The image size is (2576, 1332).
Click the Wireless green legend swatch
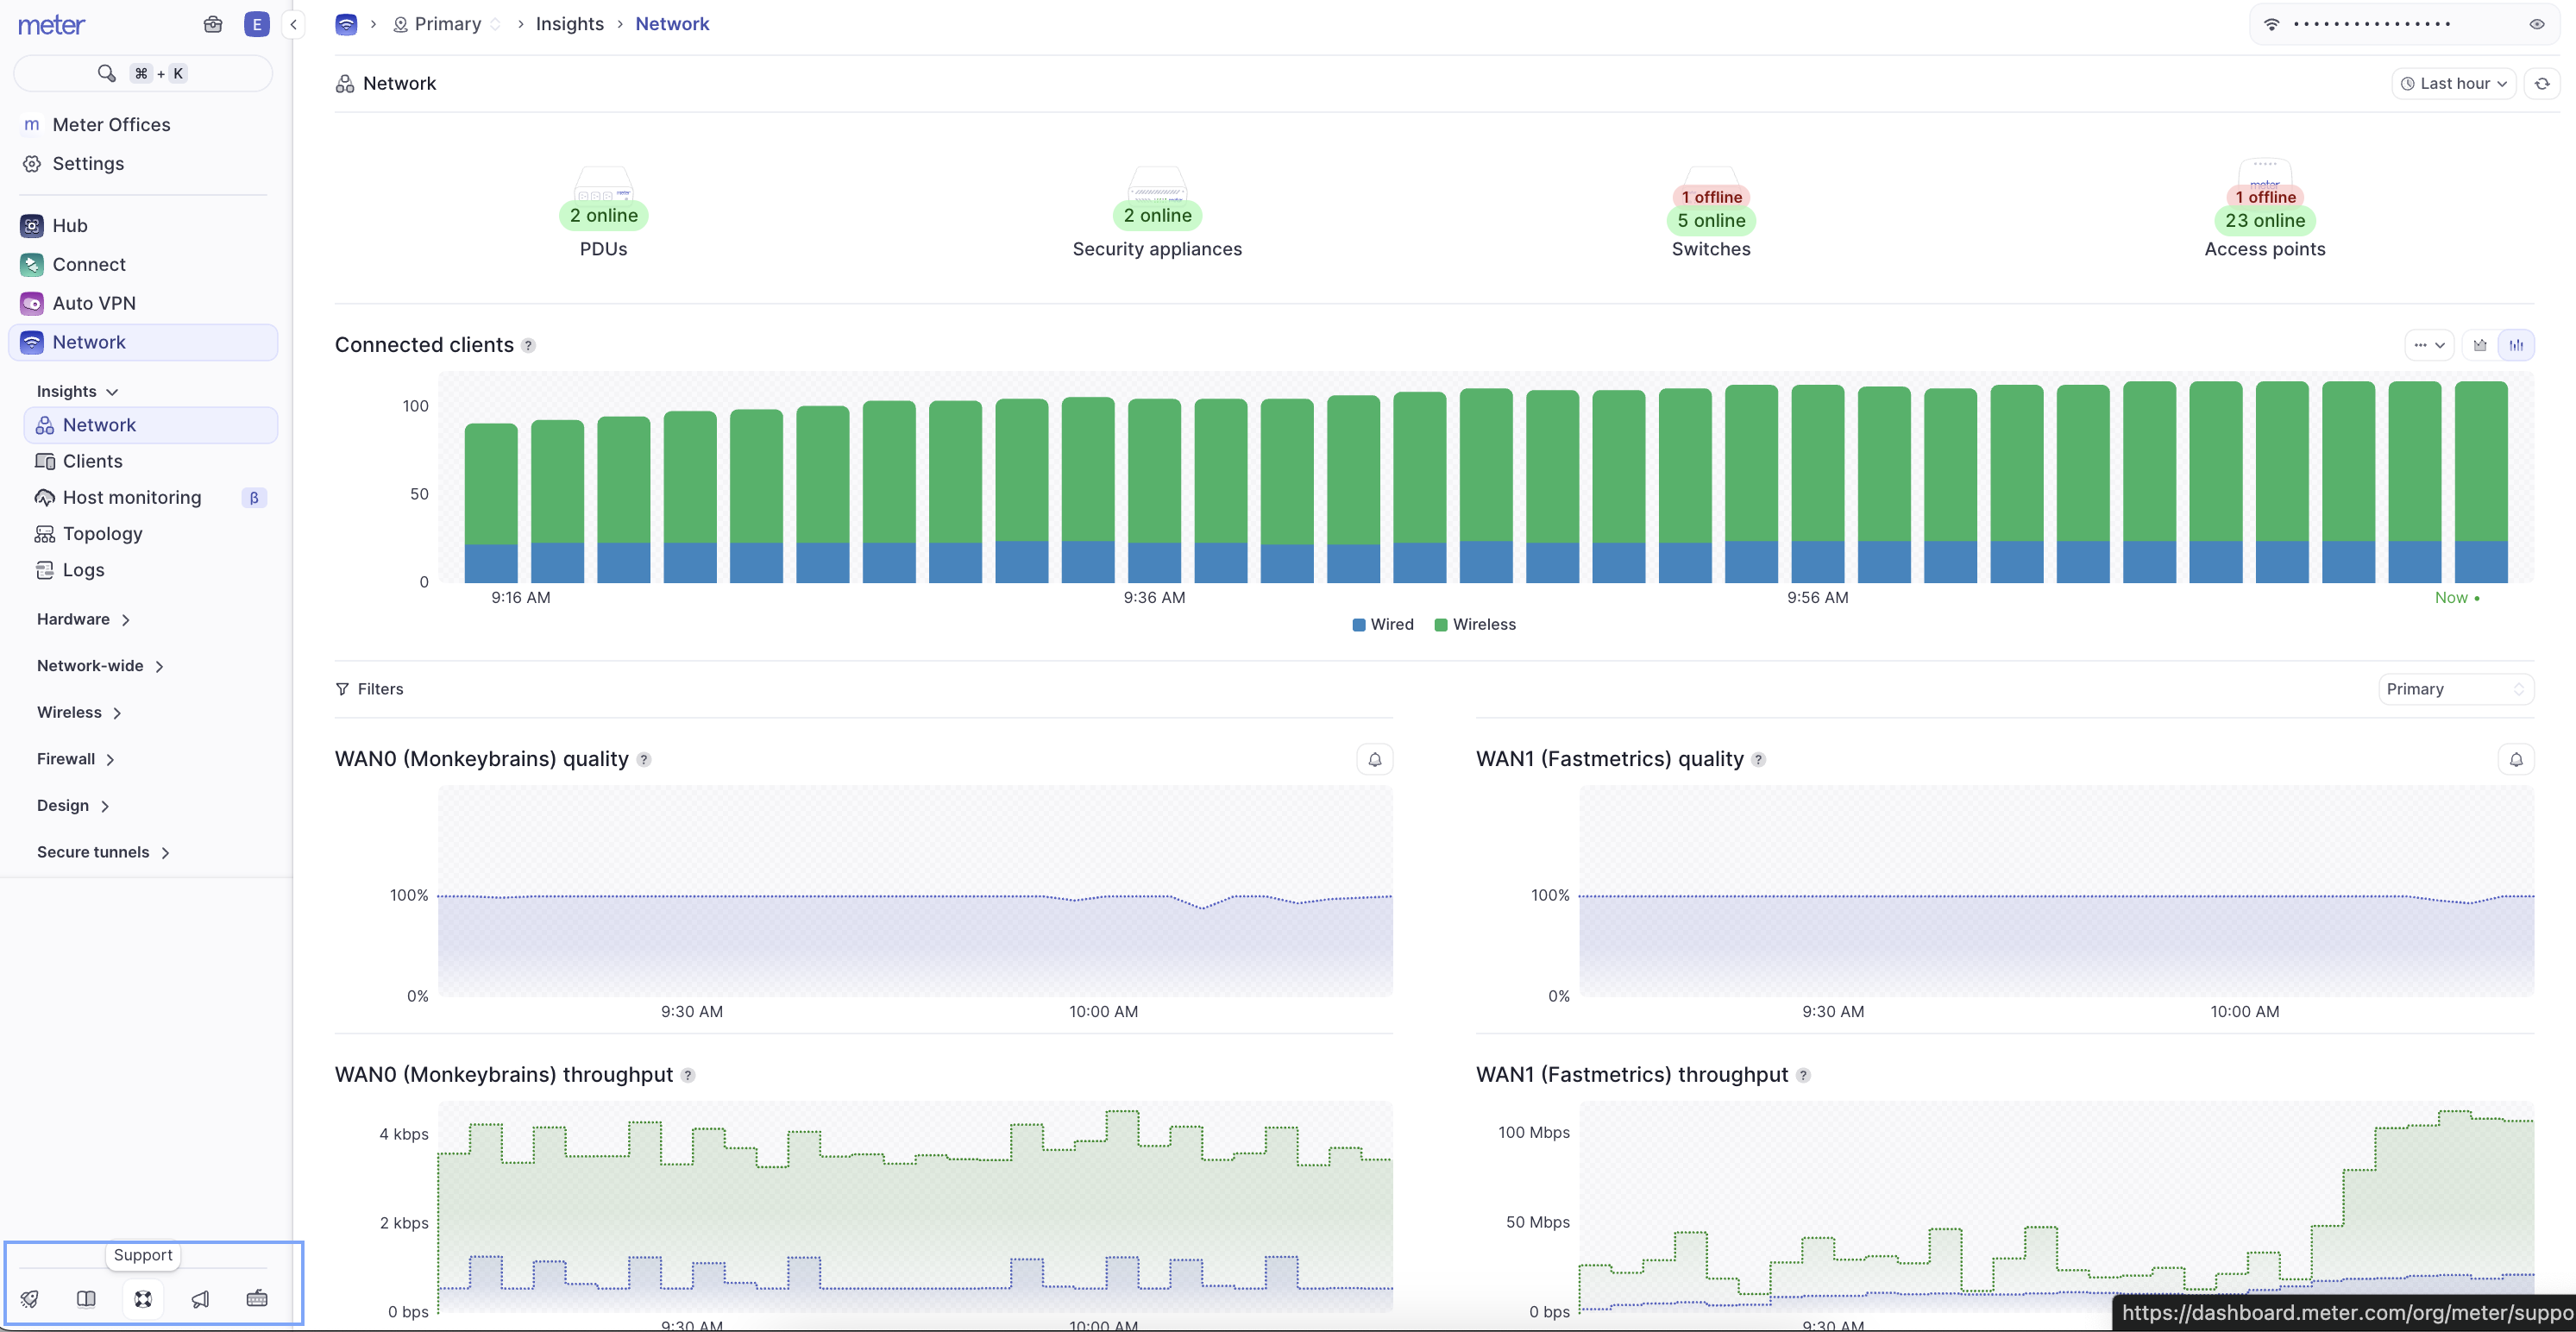click(1441, 625)
